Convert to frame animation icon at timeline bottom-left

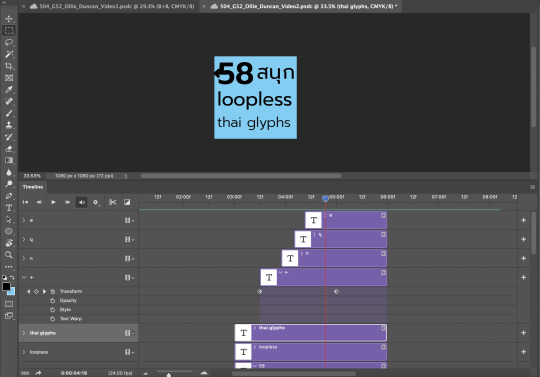25,373
